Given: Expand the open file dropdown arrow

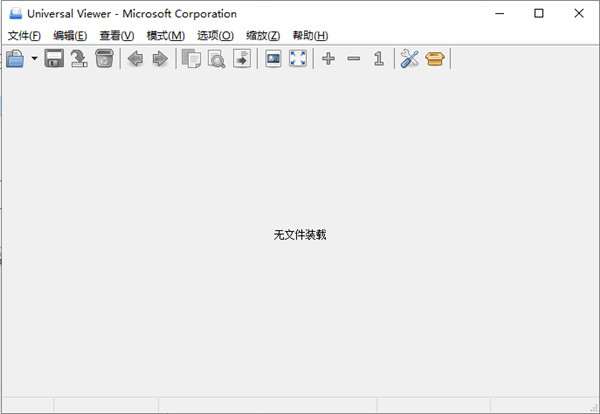Looking at the screenshot, I should click(x=34, y=60).
